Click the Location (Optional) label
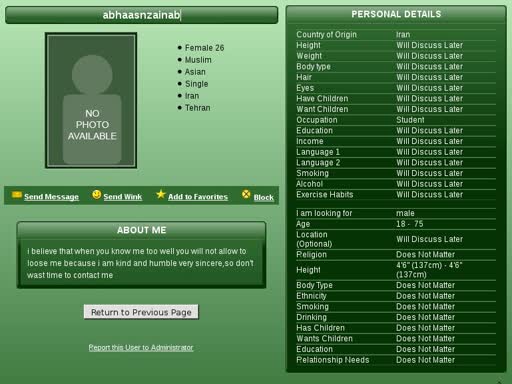This screenshot has height=384, width=512. [x=314, y=239]
